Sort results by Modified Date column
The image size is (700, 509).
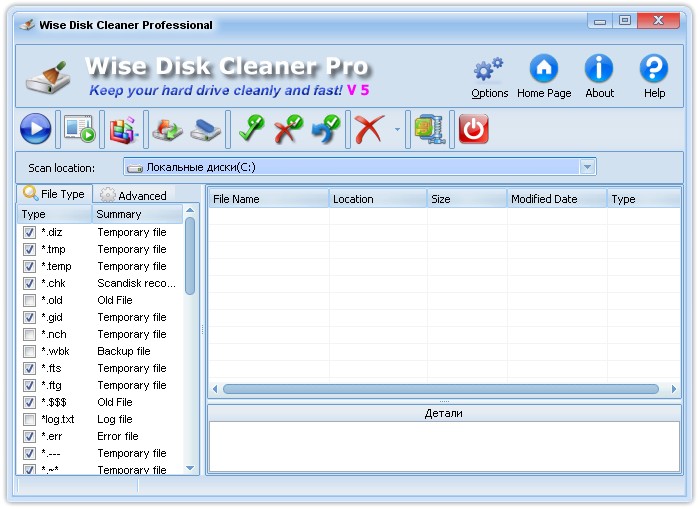pos(556,199)
